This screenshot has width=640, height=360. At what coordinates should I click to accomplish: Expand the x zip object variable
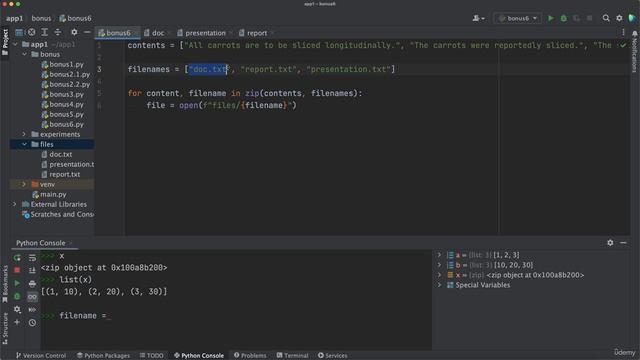[x=440, y=275]
